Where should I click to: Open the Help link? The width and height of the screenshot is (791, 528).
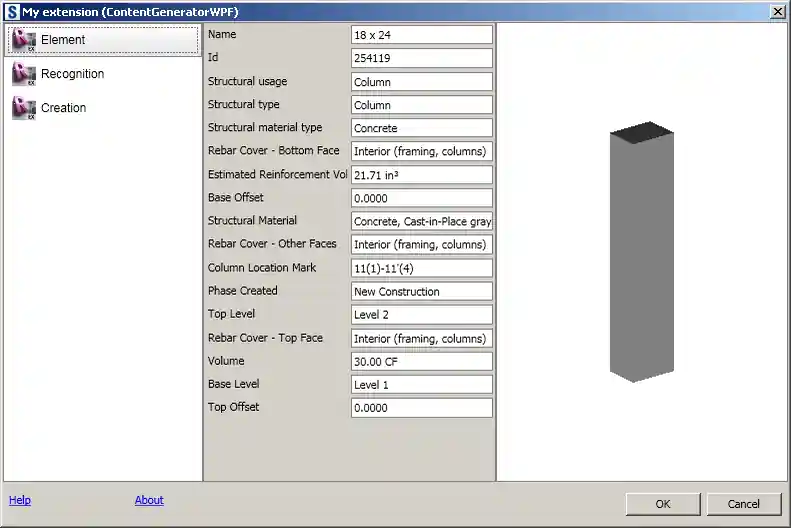pos(20,500)
